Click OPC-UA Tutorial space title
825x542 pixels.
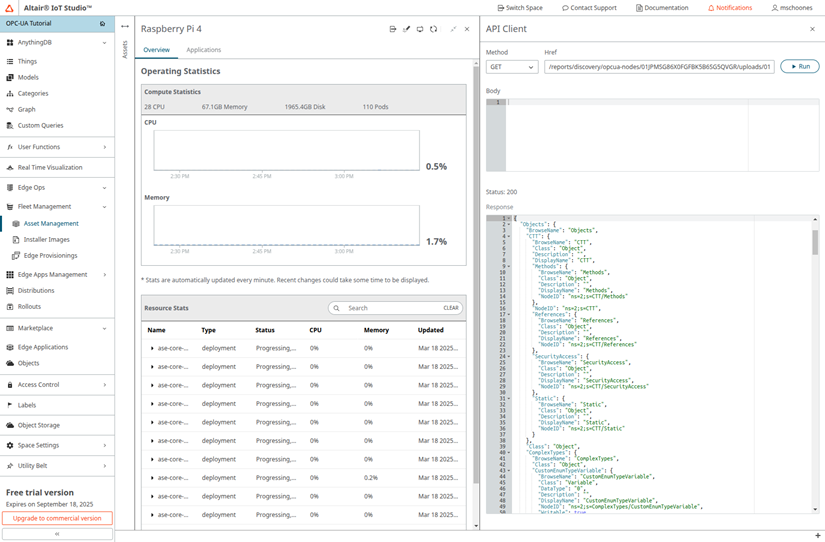pyautogui.click(x=28, y=24)
